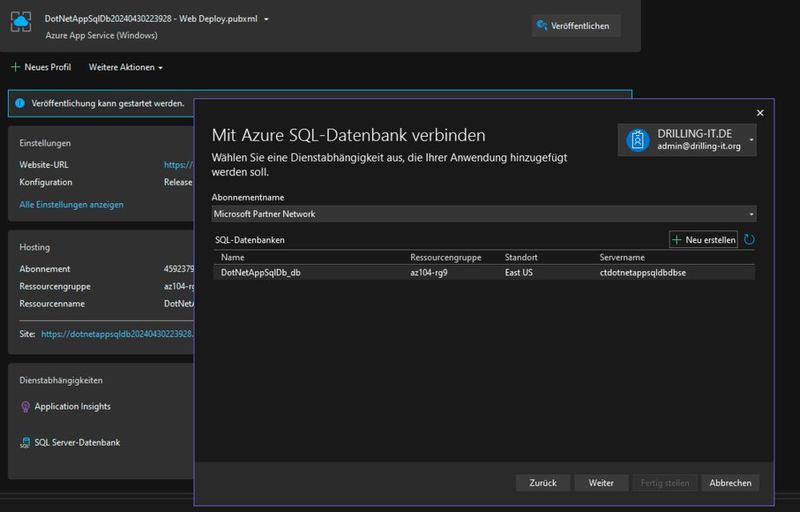Click the refresh icon next to Neu erstellen
Image resolution: width=800 pixels, height=512 pixels.
tap(749, 240)
